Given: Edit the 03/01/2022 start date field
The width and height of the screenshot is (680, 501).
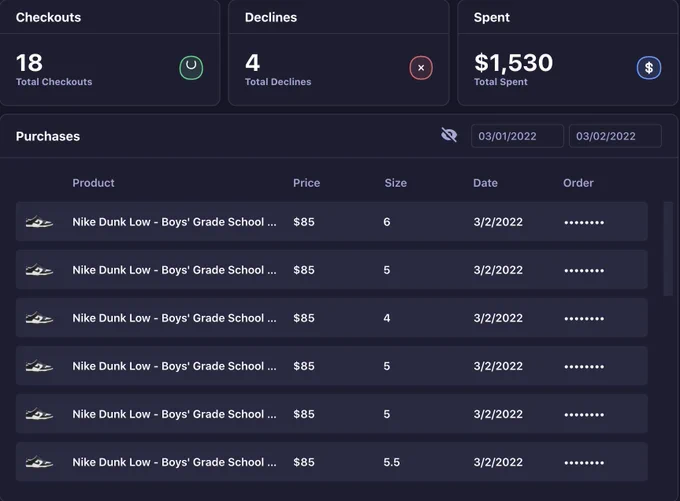Looking at the screenshot, I should coord(517,136).
